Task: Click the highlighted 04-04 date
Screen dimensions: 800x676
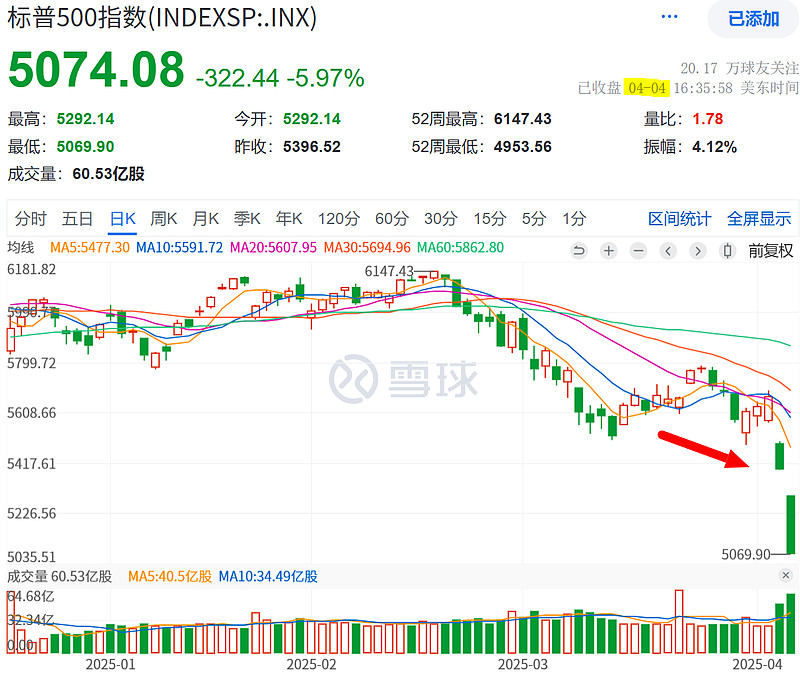Action: pyautogui.click(x=647, y=88)
